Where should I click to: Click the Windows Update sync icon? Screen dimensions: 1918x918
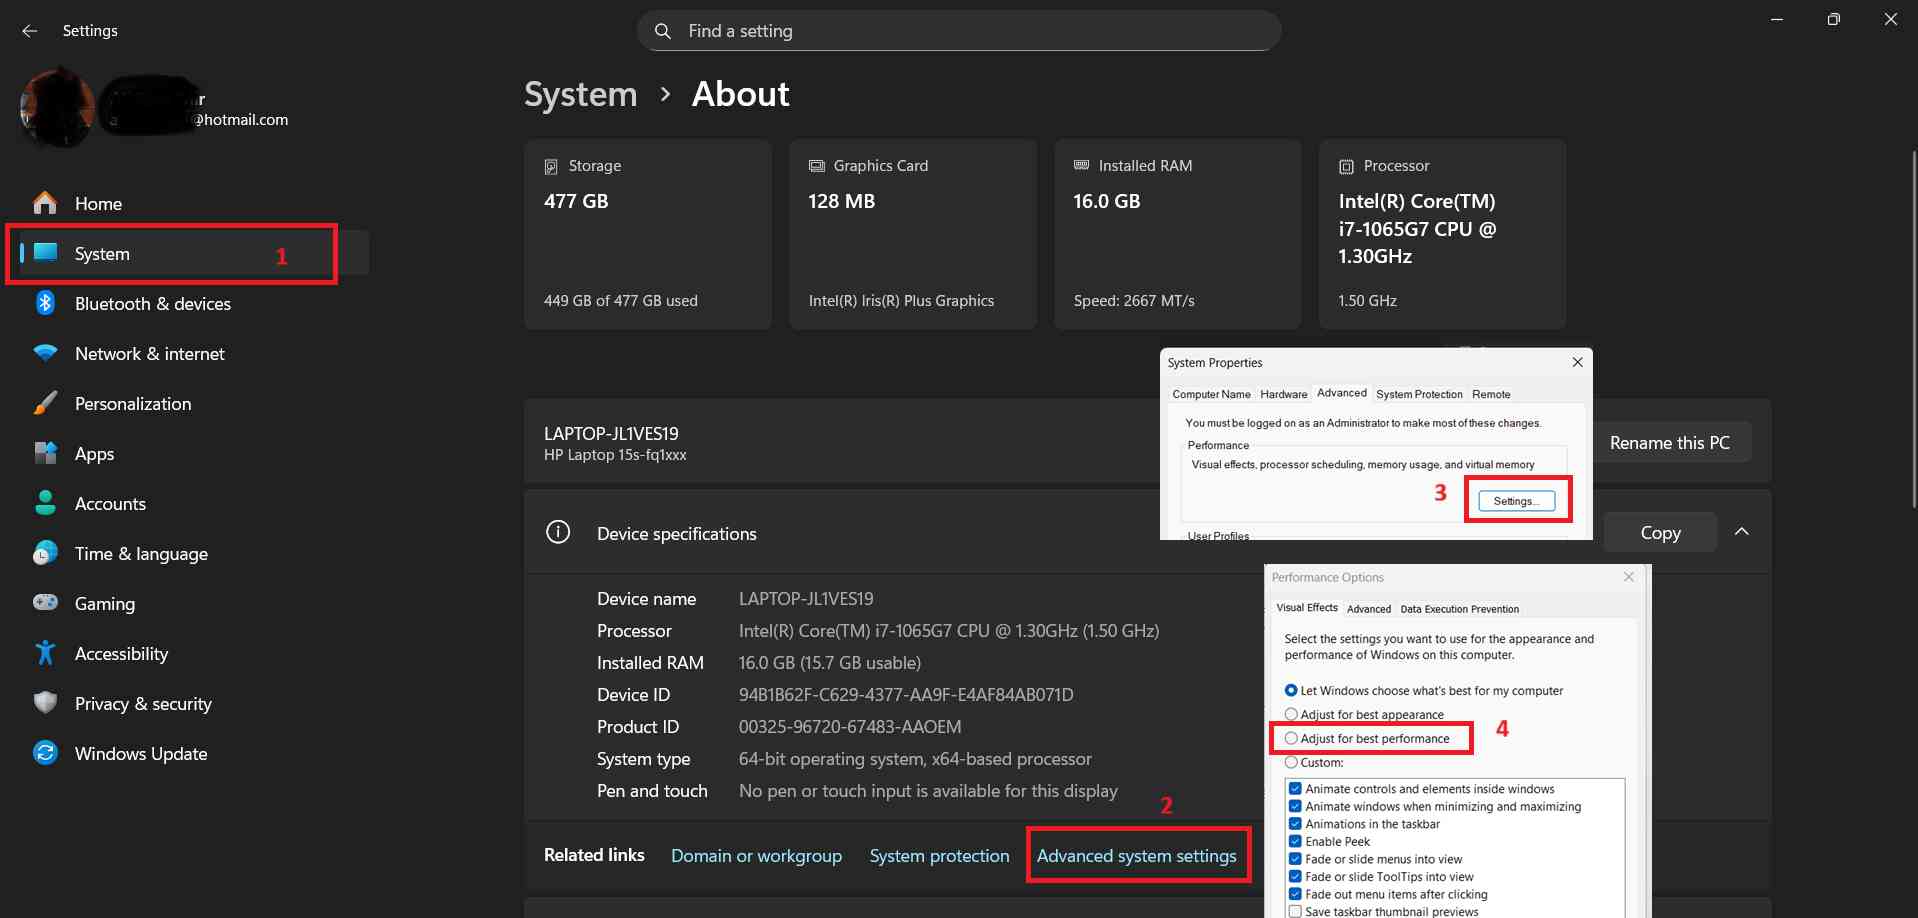[45, 753]
